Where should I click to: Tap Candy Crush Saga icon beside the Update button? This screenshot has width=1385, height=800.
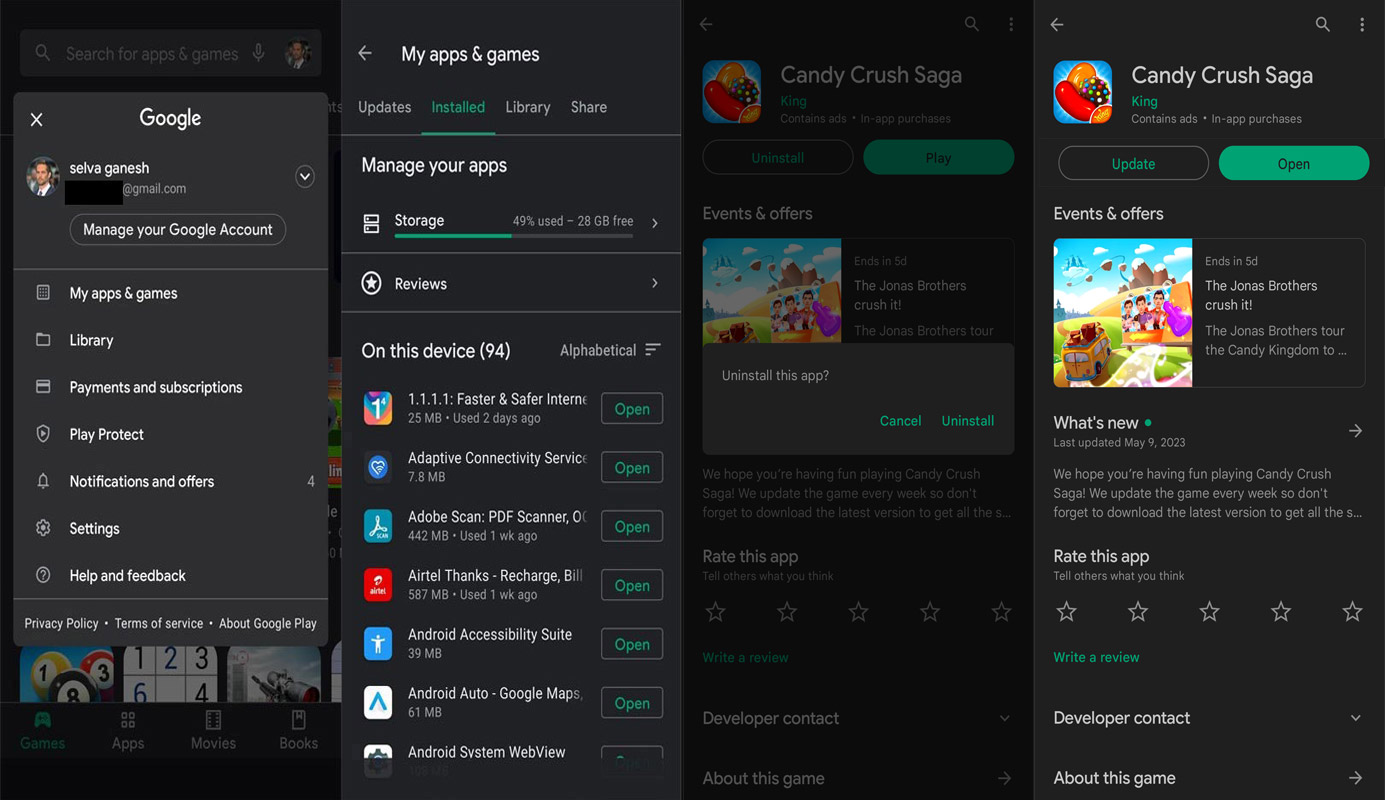pyautogui.click(x=1083, y=92)
